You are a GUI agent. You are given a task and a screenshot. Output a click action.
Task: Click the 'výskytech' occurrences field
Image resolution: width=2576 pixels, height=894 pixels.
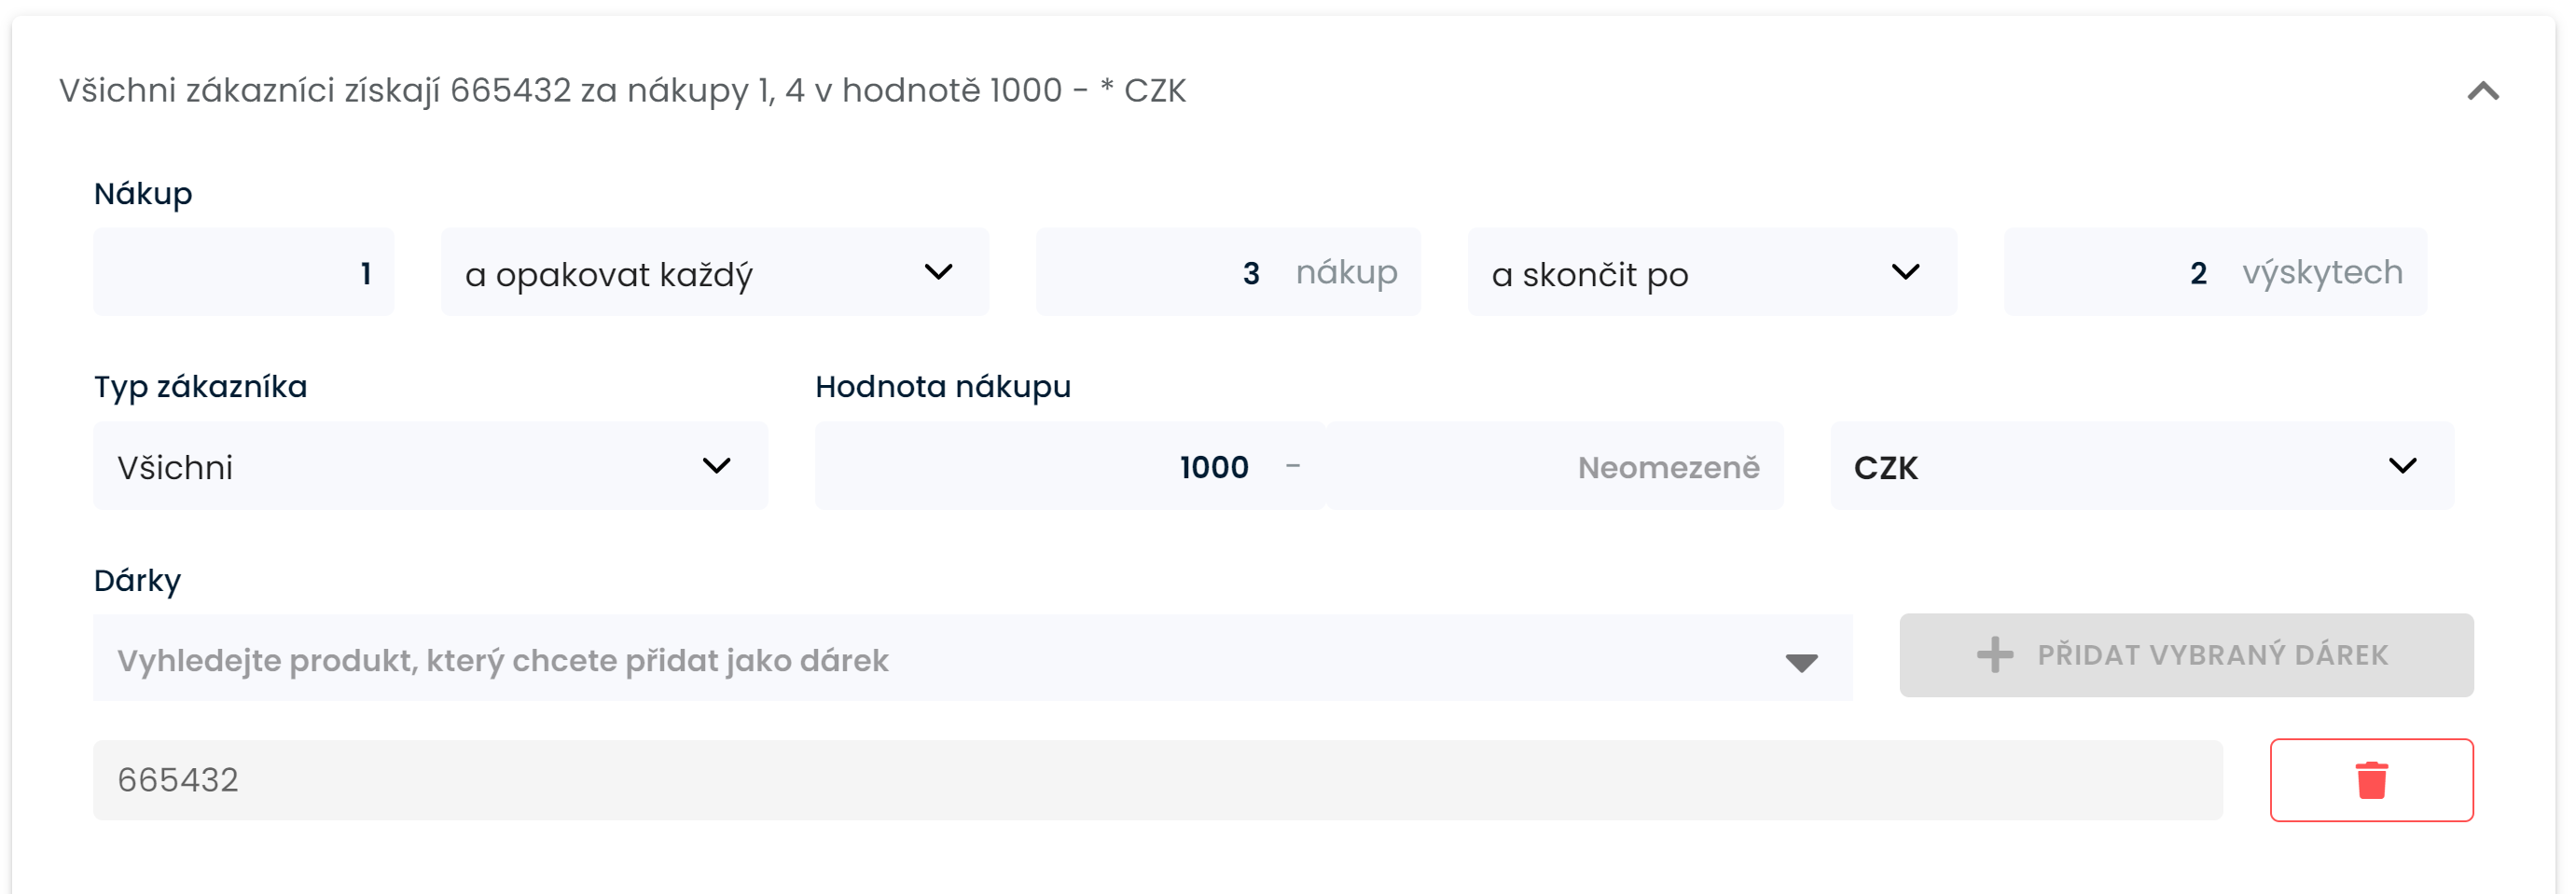click(x=2214, y=272)
